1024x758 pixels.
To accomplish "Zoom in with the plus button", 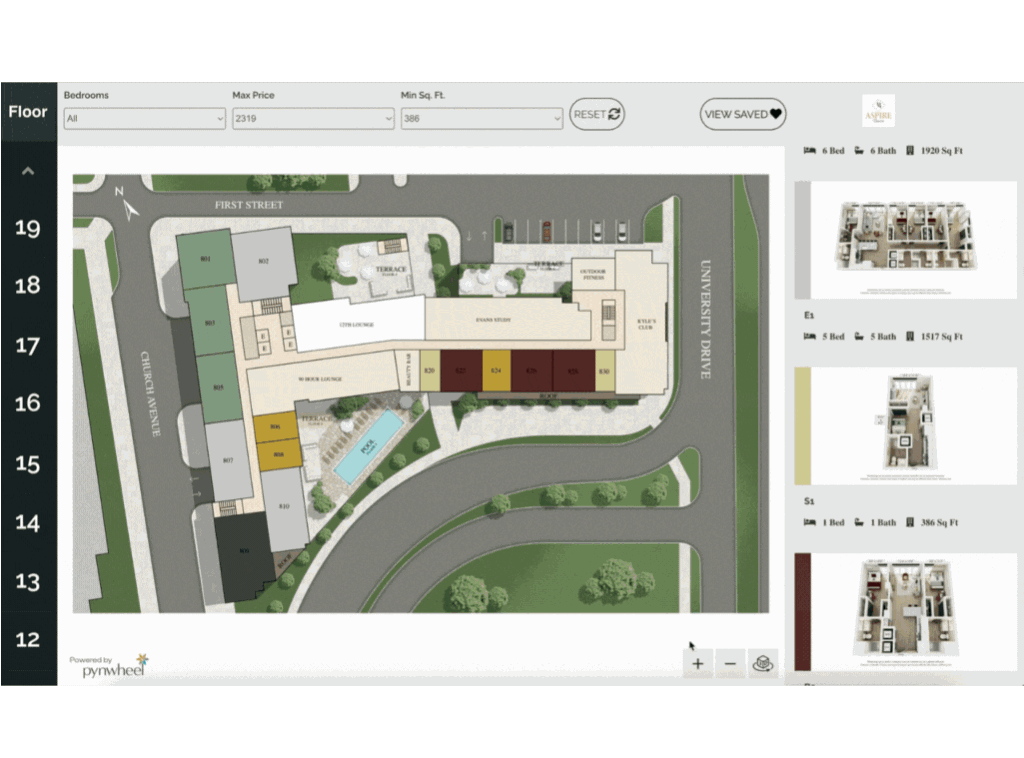I will point(697,663).
